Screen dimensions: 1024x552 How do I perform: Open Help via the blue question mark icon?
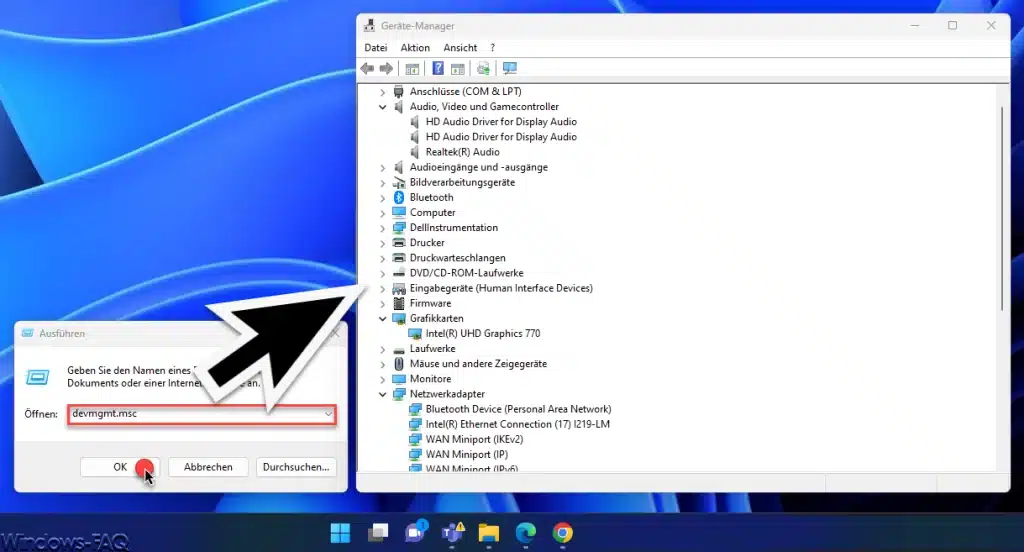click(438, 68)
